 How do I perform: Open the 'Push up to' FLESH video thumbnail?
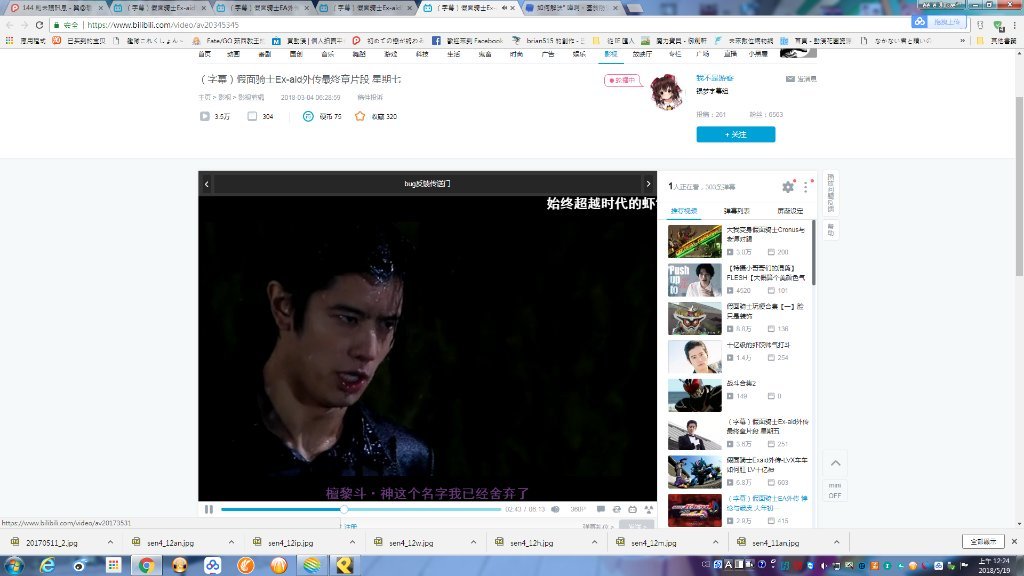pyautogui.click(x=694, y=280)
